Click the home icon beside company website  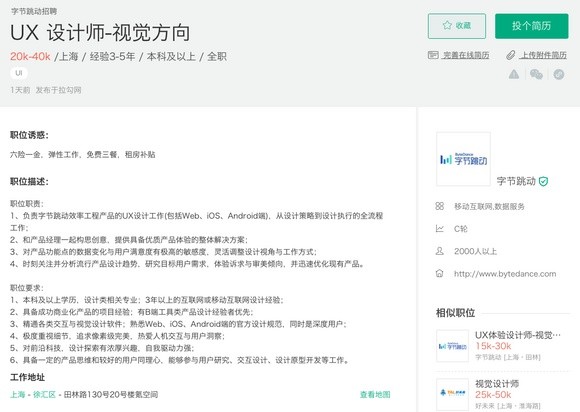[x=439, y=273]
